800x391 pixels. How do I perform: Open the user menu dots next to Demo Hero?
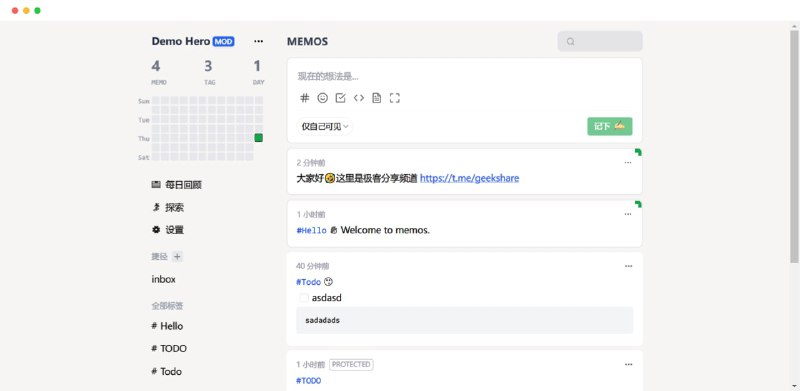pos(259,41)
